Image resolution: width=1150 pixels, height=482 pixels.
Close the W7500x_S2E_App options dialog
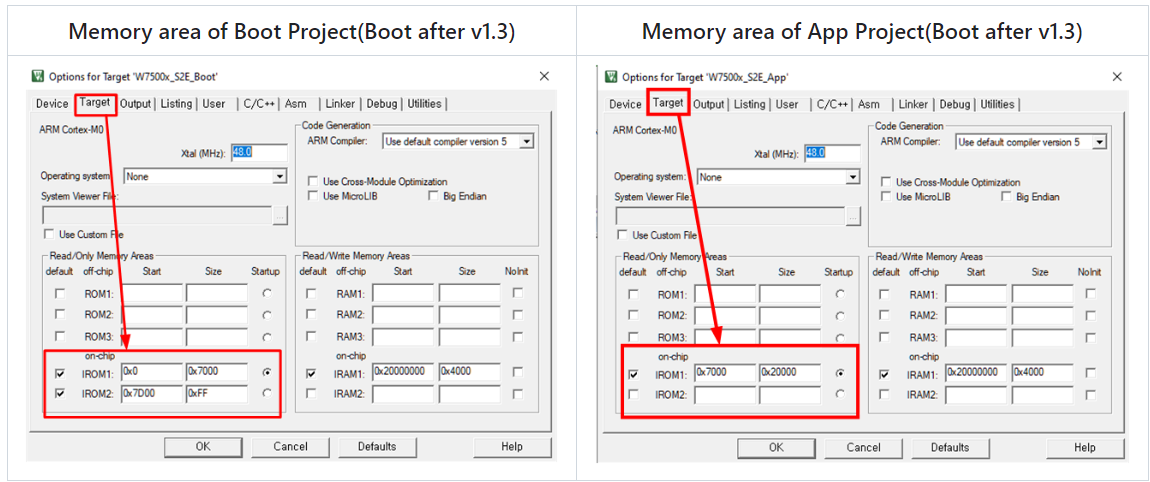pyautogui.click(x=1117, y=77)
